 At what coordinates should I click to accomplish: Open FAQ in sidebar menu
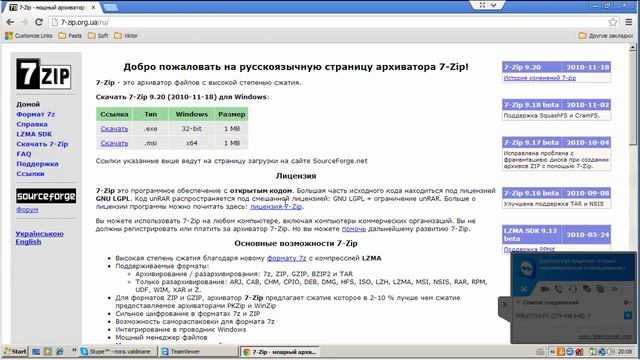[24, 154]
